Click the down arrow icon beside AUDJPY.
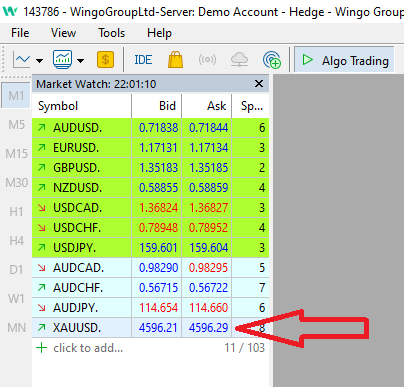Screen dimensions: 404x387 42,308
